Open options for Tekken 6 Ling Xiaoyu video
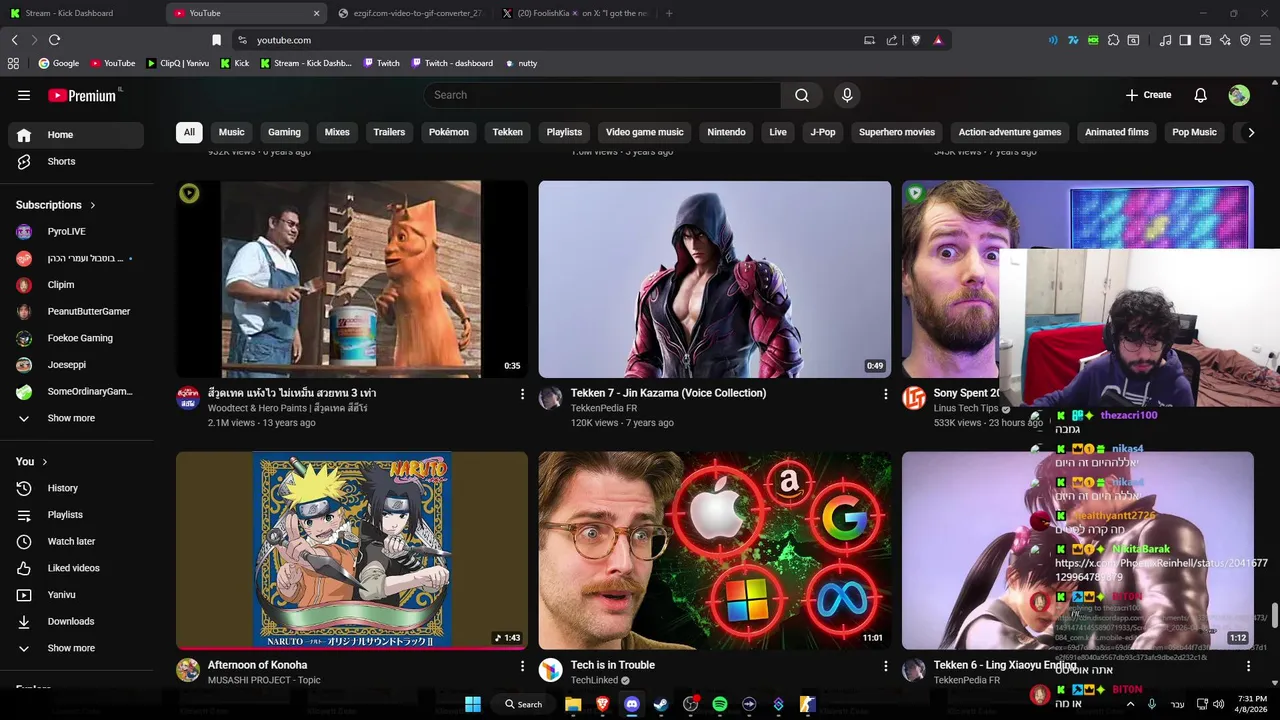Viewport: 1280px width, 720px height. point(1248,666)
